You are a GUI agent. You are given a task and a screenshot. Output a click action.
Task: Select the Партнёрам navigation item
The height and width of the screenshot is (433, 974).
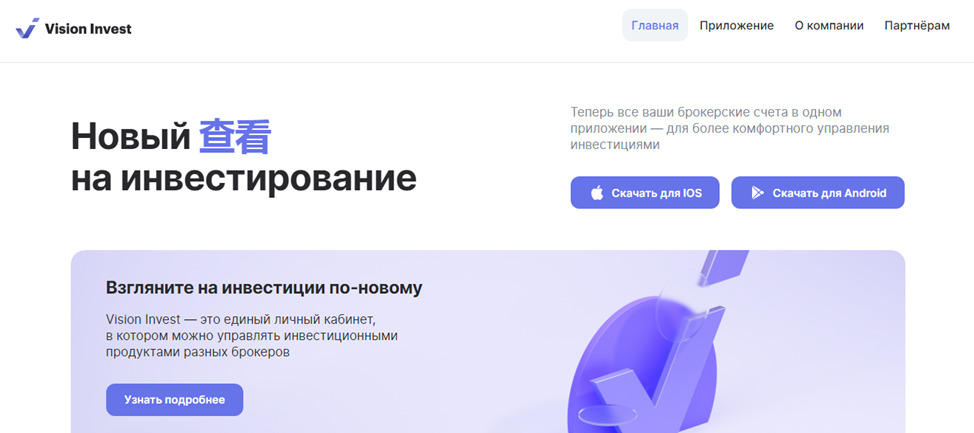point(917,25)
